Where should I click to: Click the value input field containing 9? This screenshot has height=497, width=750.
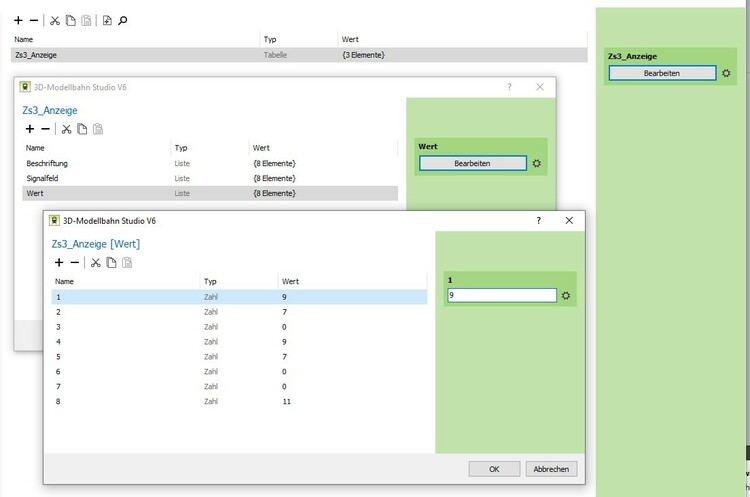tap(502, 295)
